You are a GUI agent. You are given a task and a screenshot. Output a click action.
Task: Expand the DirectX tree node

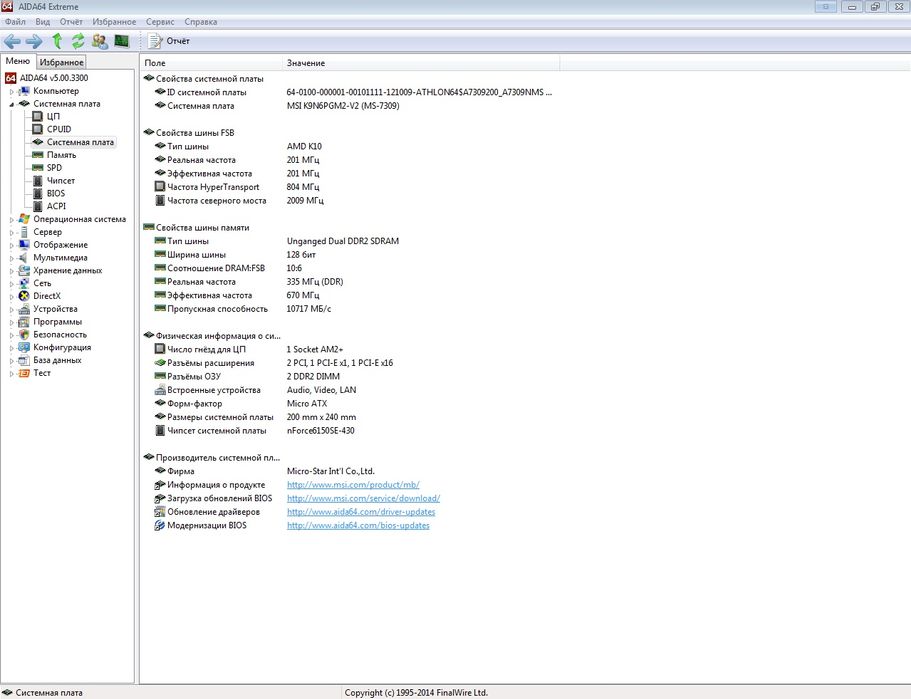click(11, 296)
